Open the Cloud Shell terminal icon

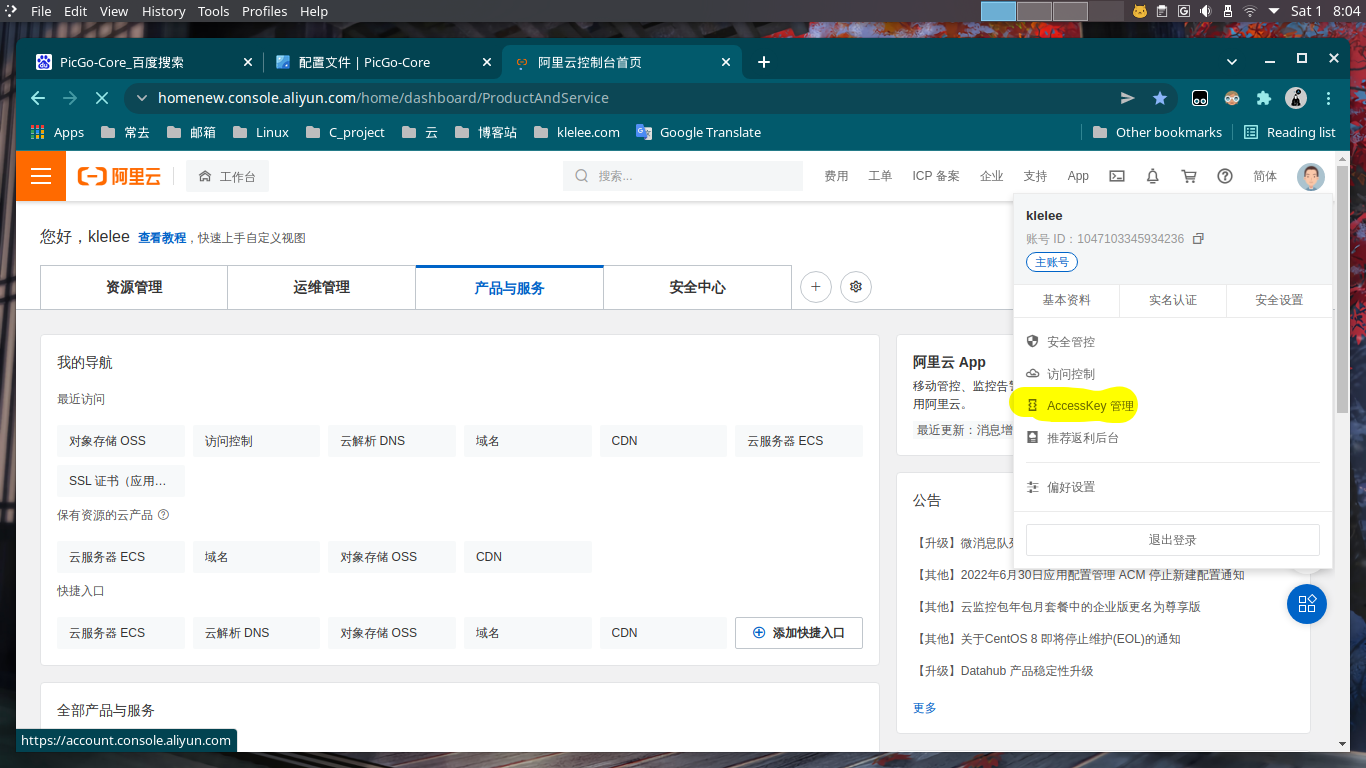[1117, 176]
